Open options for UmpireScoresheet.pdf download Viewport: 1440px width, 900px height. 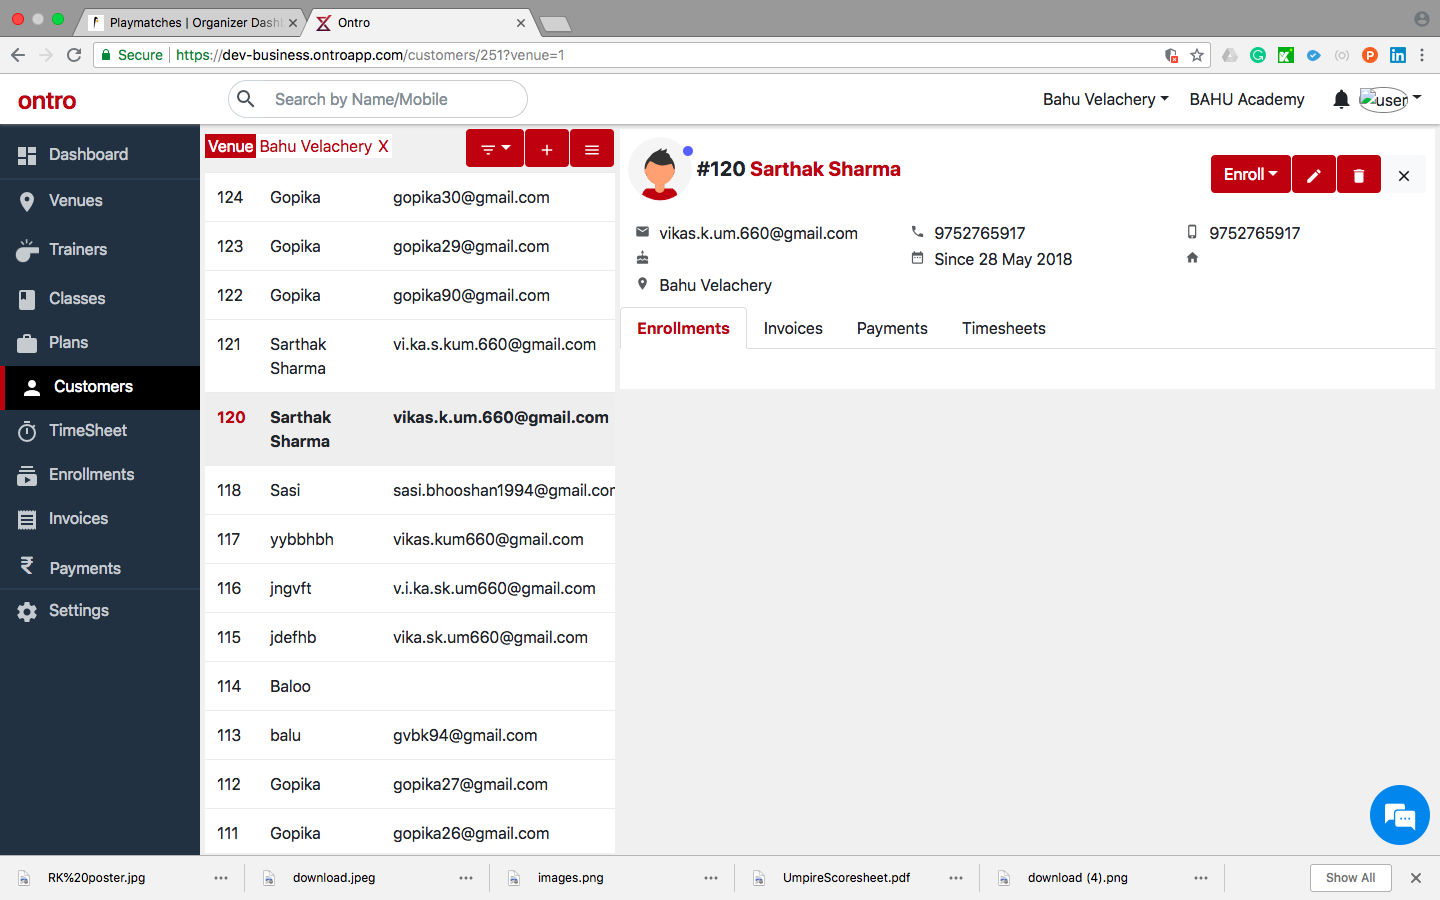coord(956,878)
